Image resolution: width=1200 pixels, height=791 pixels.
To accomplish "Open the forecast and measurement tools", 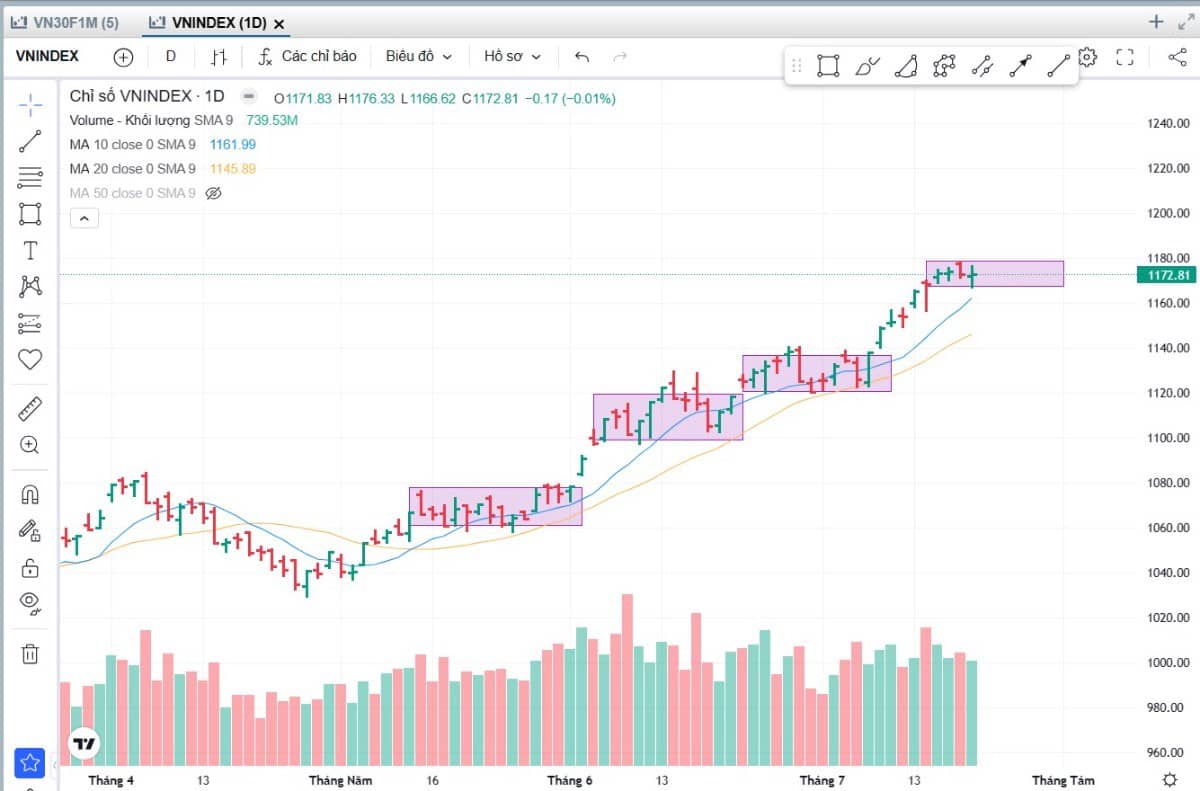I will (x=30, y=324).
